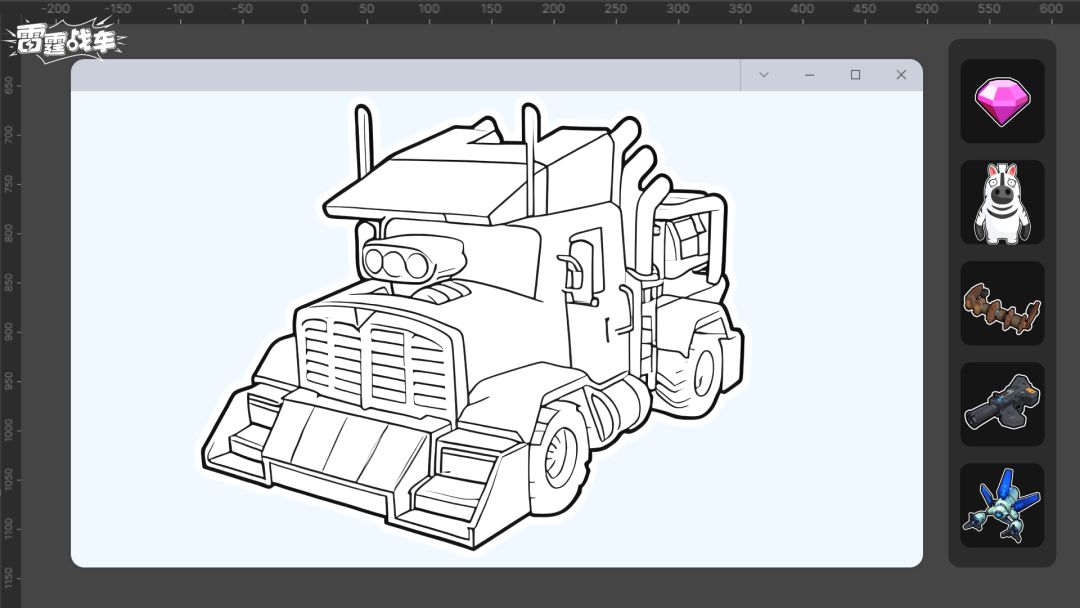Maximize the truck preview window
Screen dimensions: 1080x608
855,75
